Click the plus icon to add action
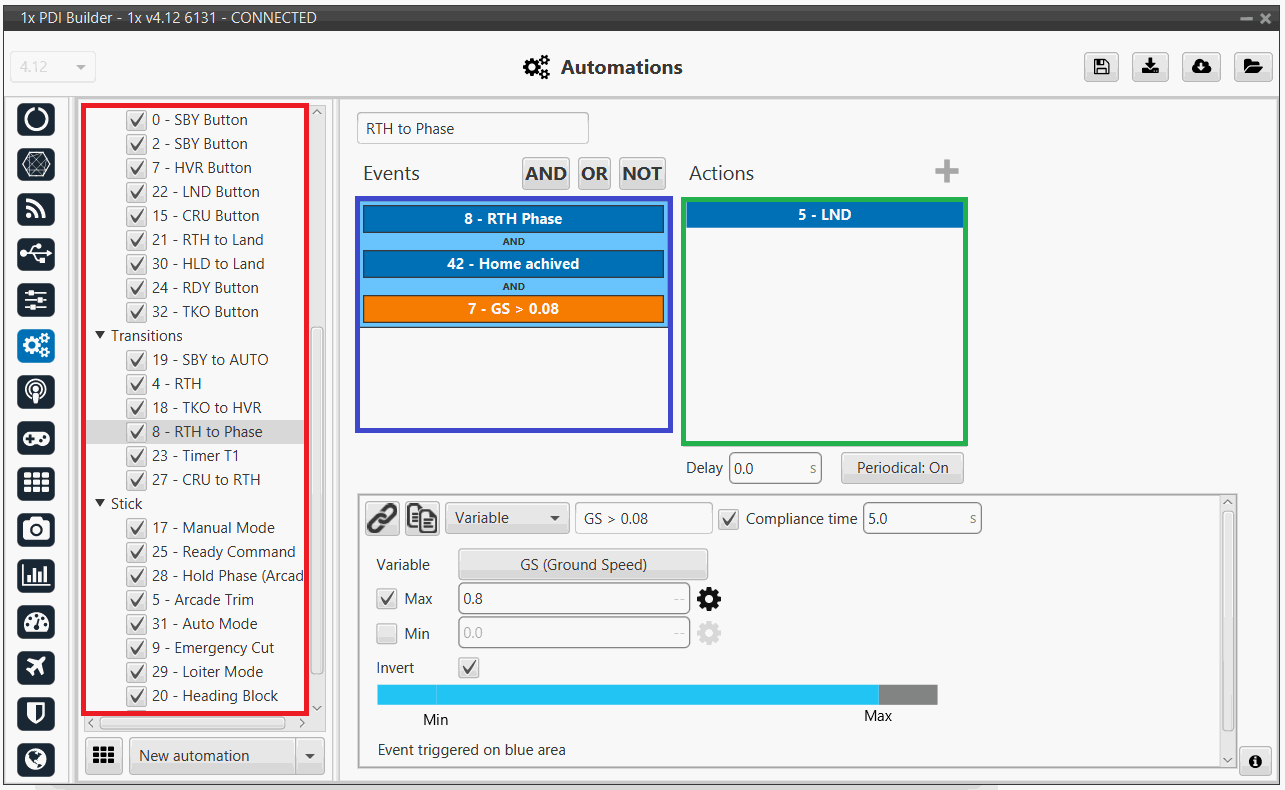Viewport: 1285px width, 790px height. pyautogui.click(x=946, y=172)
